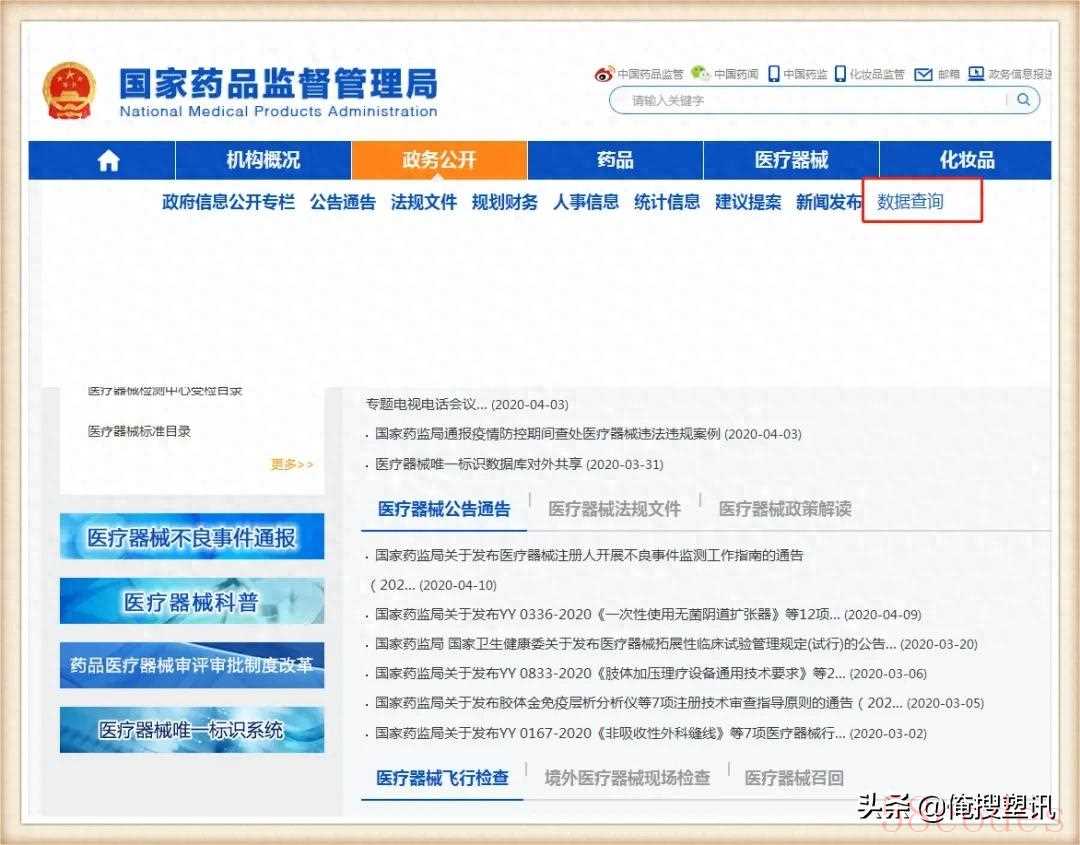Open 规划财务 submenu link
This screenshot has width=1080, height=845.
(x=504, y=202)
